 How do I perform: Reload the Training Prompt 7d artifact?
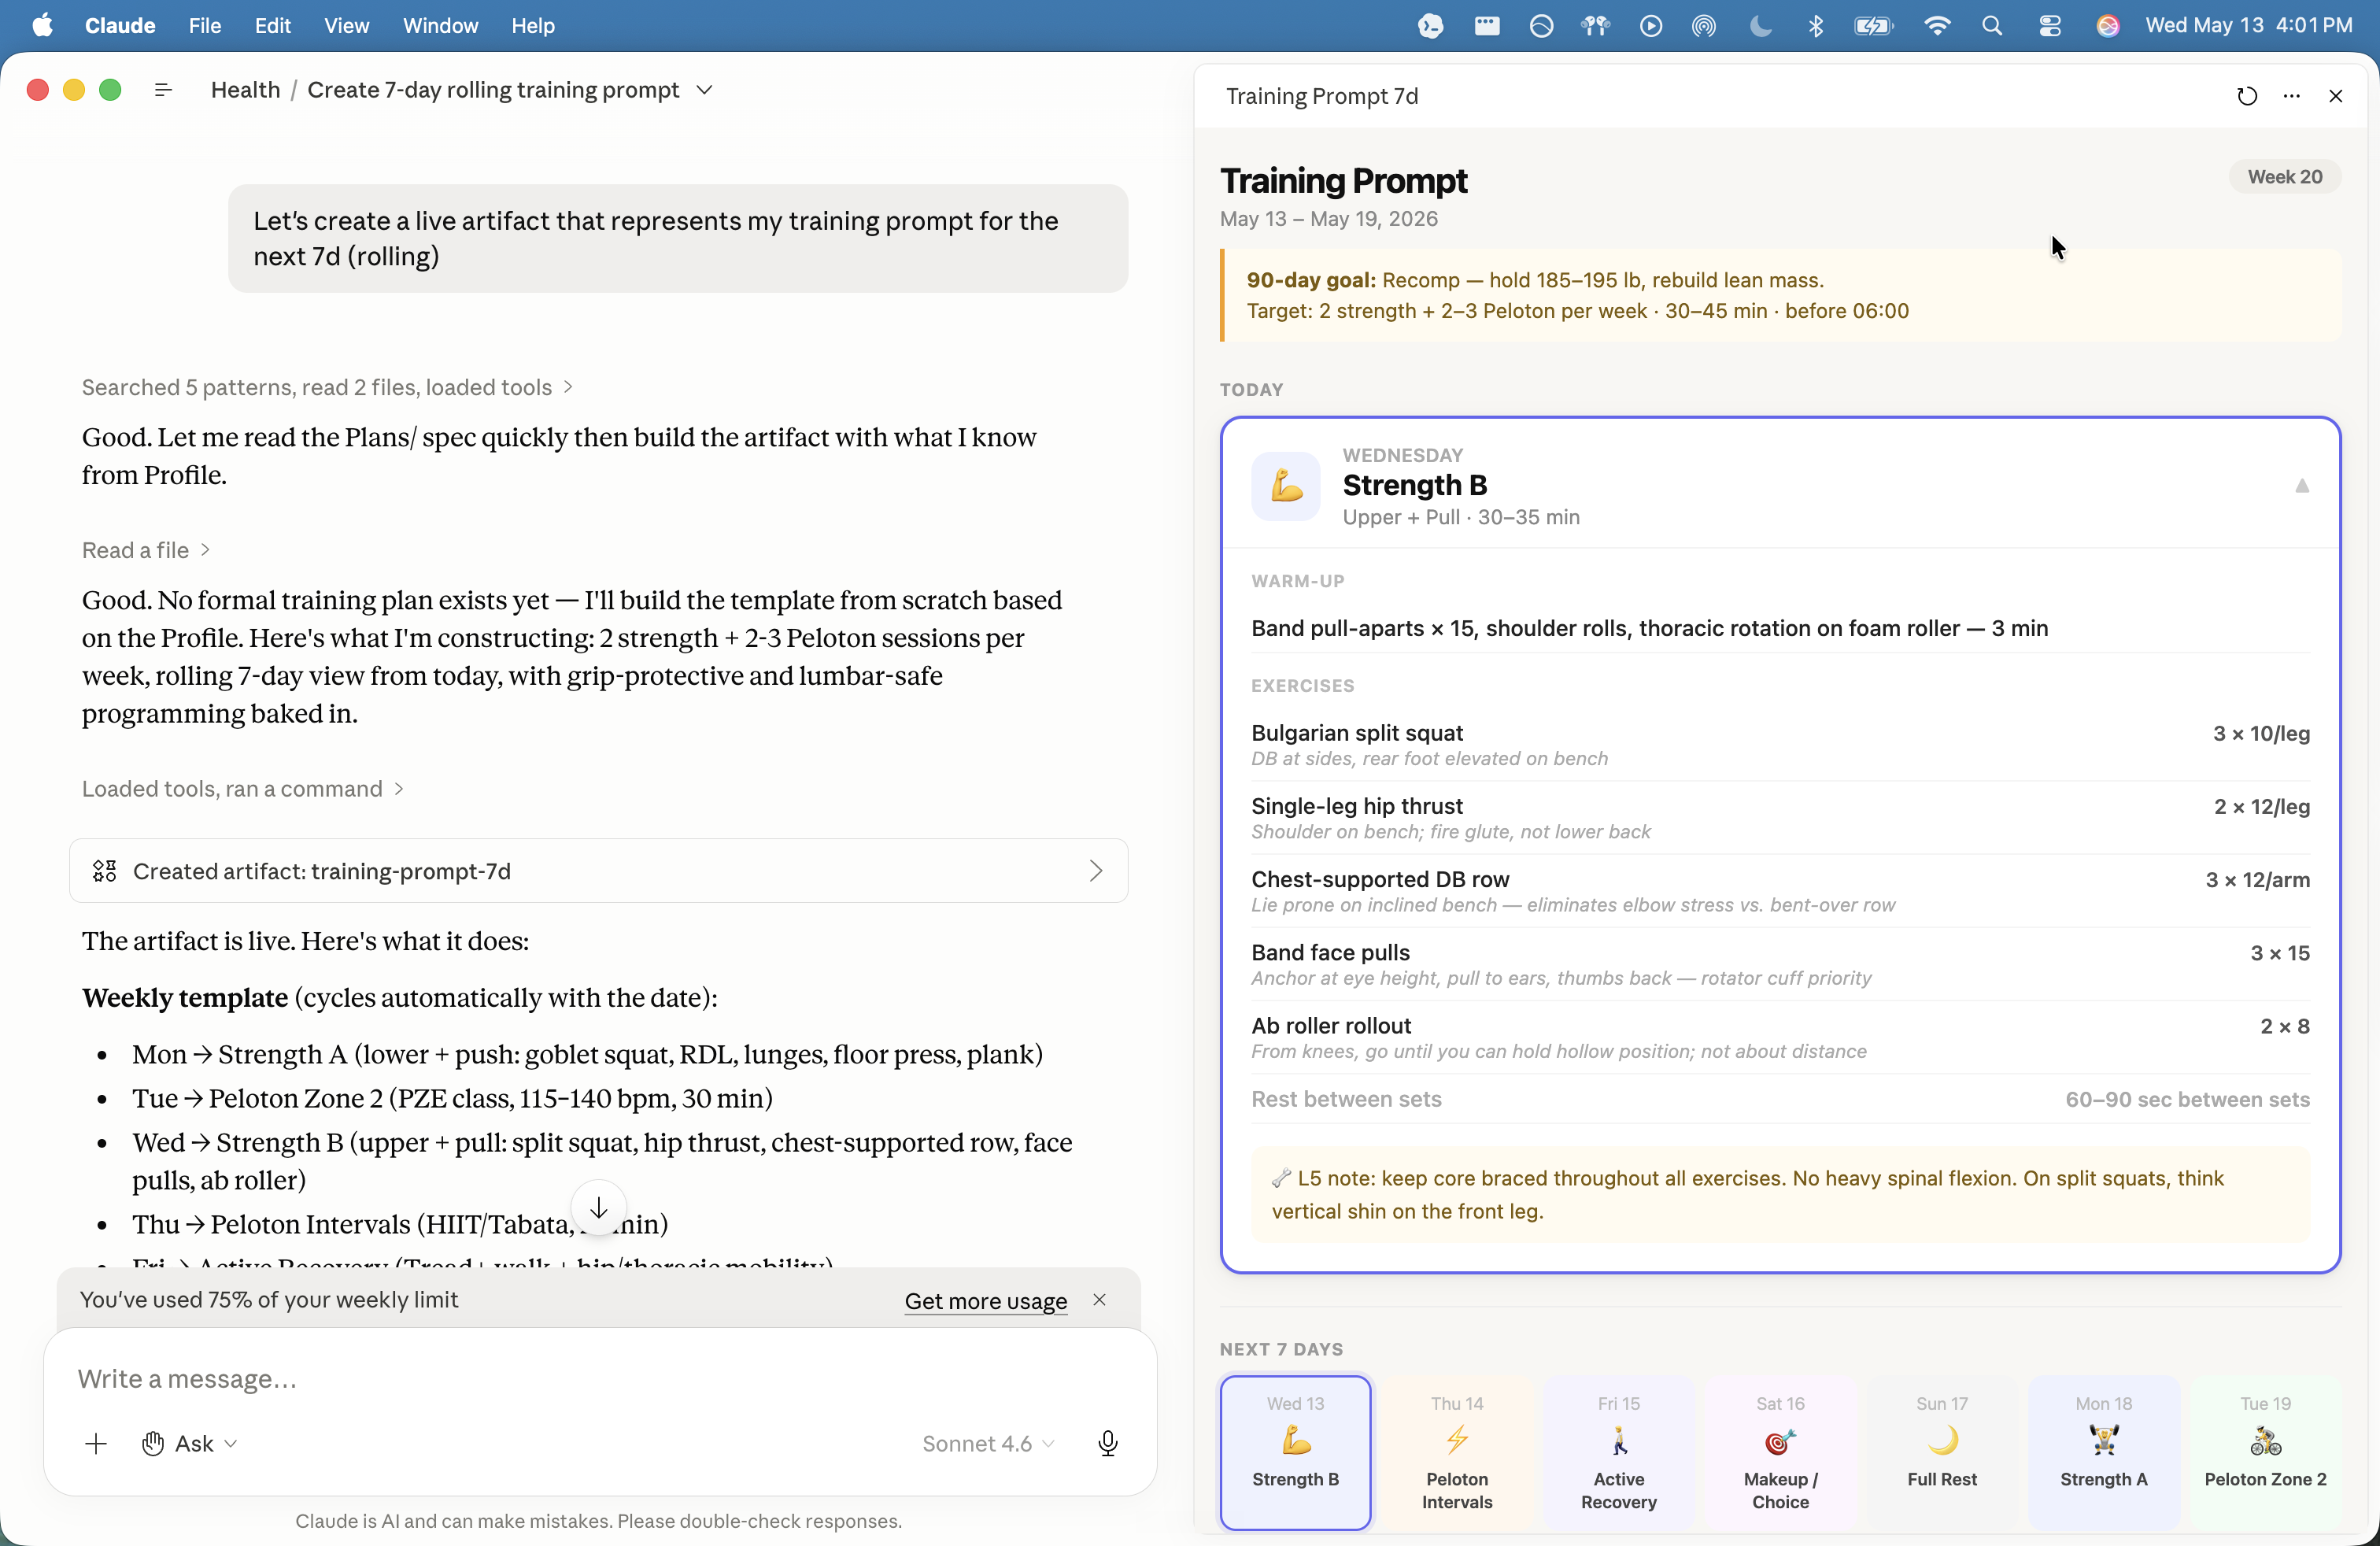click(x=2247, y=96)
